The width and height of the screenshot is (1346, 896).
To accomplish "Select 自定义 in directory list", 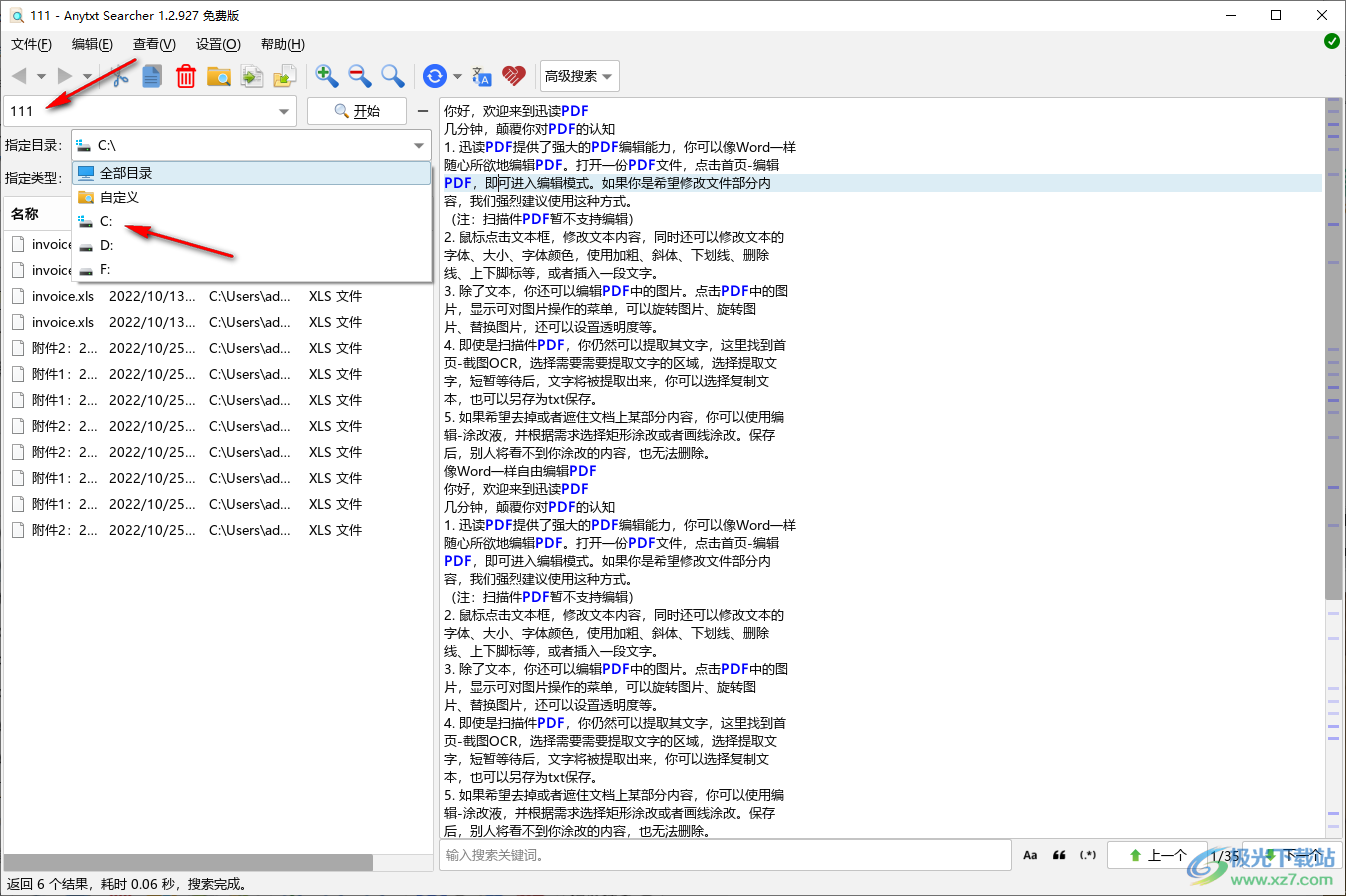I will pyautogui.click(x=252, y=197).
